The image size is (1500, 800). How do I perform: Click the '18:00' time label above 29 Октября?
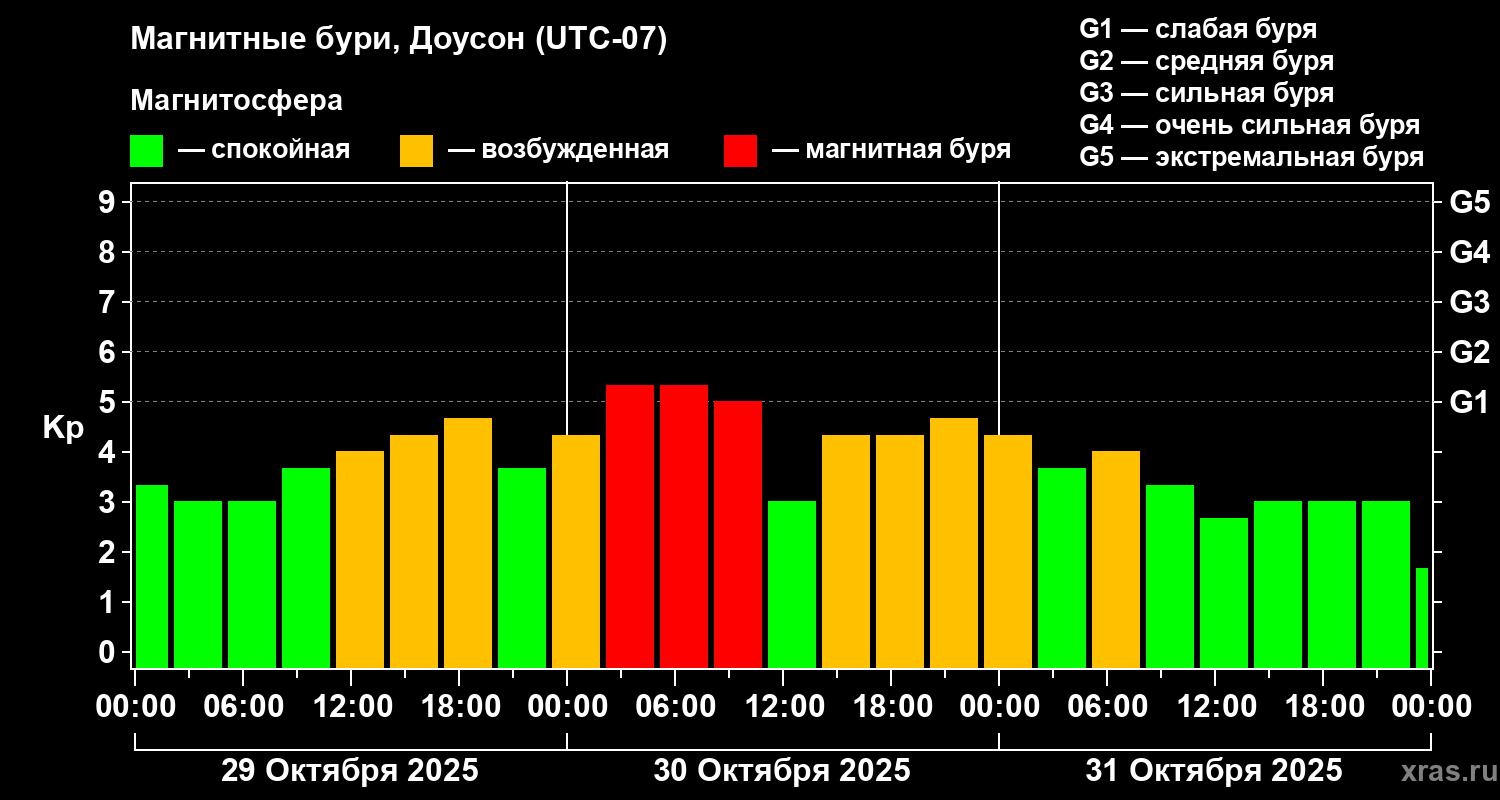pyautogui.click(x=460, y=707)
